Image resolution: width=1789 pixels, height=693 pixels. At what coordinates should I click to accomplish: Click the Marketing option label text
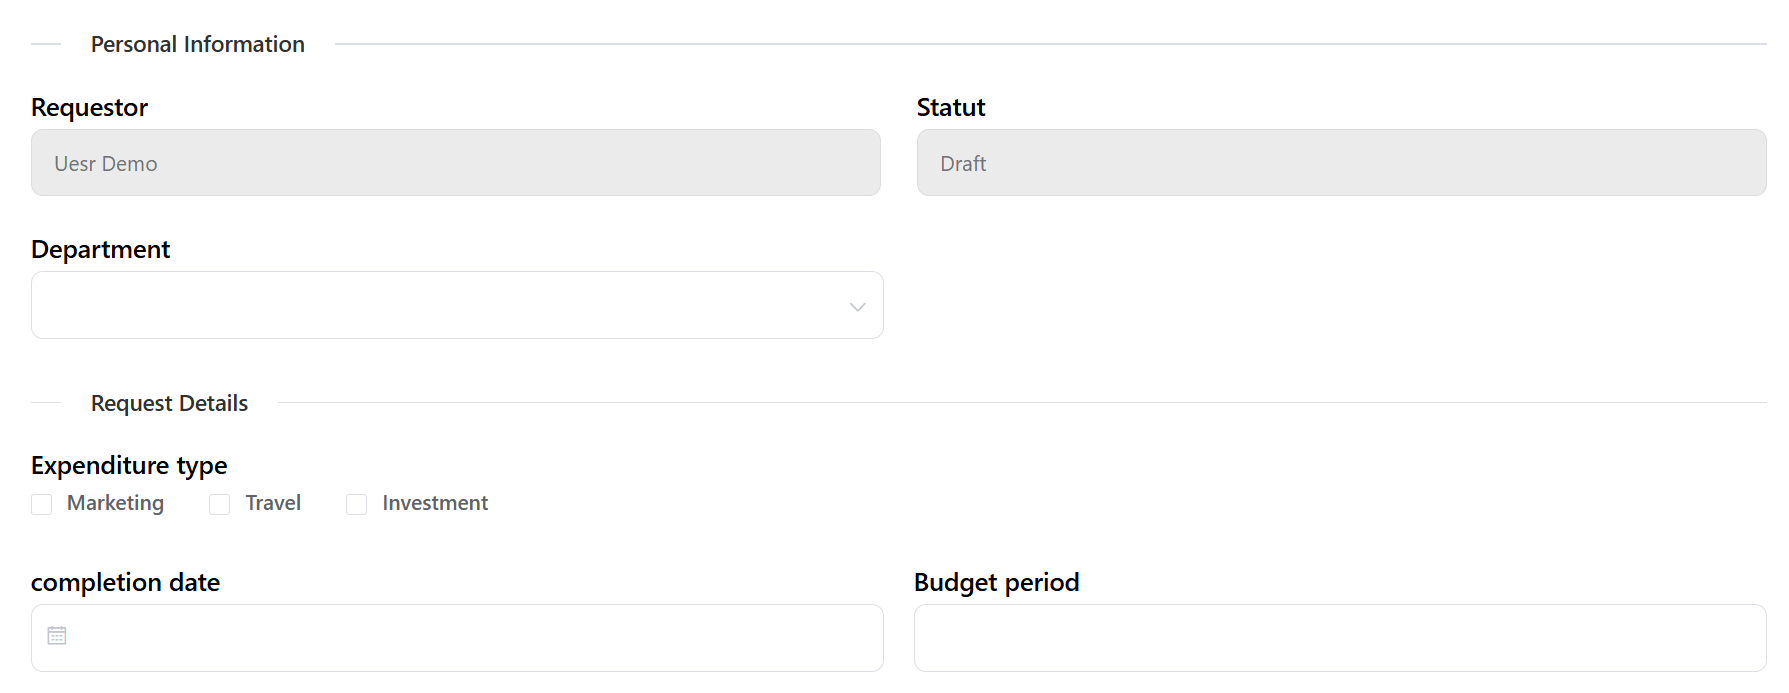[115, 503]
